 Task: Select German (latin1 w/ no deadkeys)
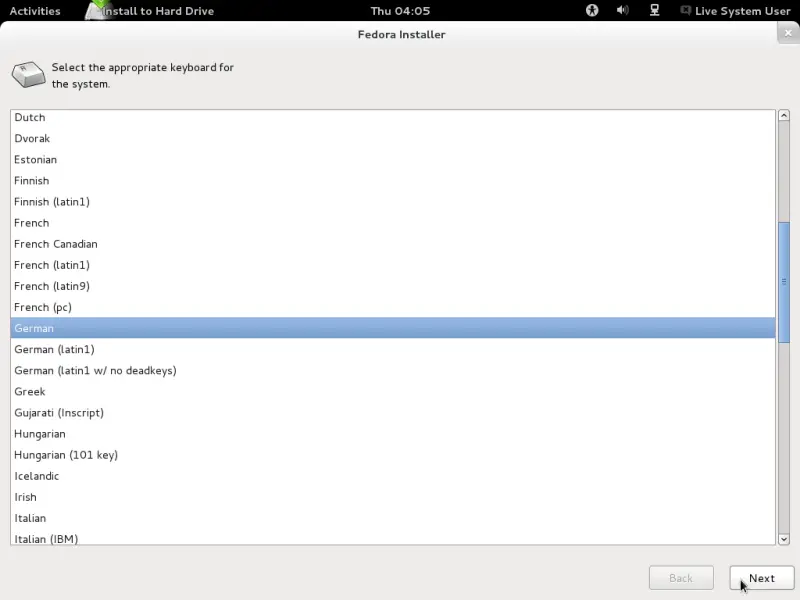point(393,370)
